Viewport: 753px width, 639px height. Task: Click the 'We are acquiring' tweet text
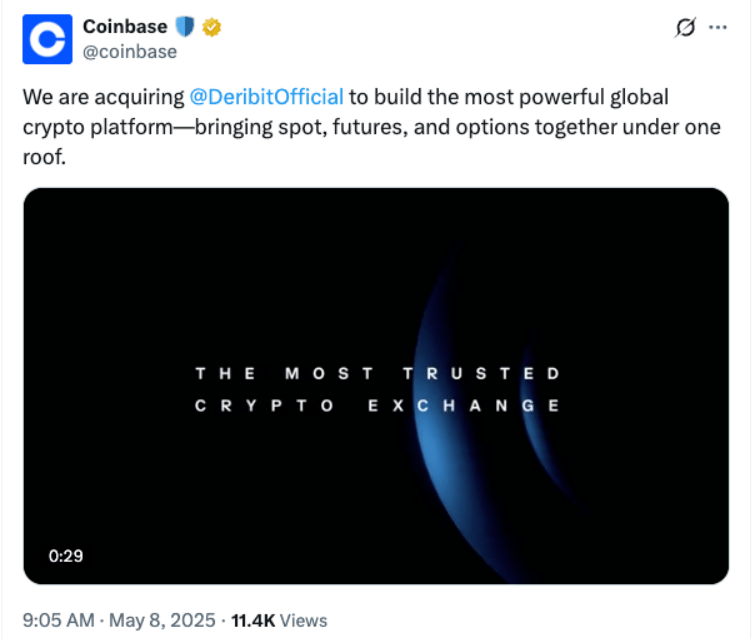point(103,97)
